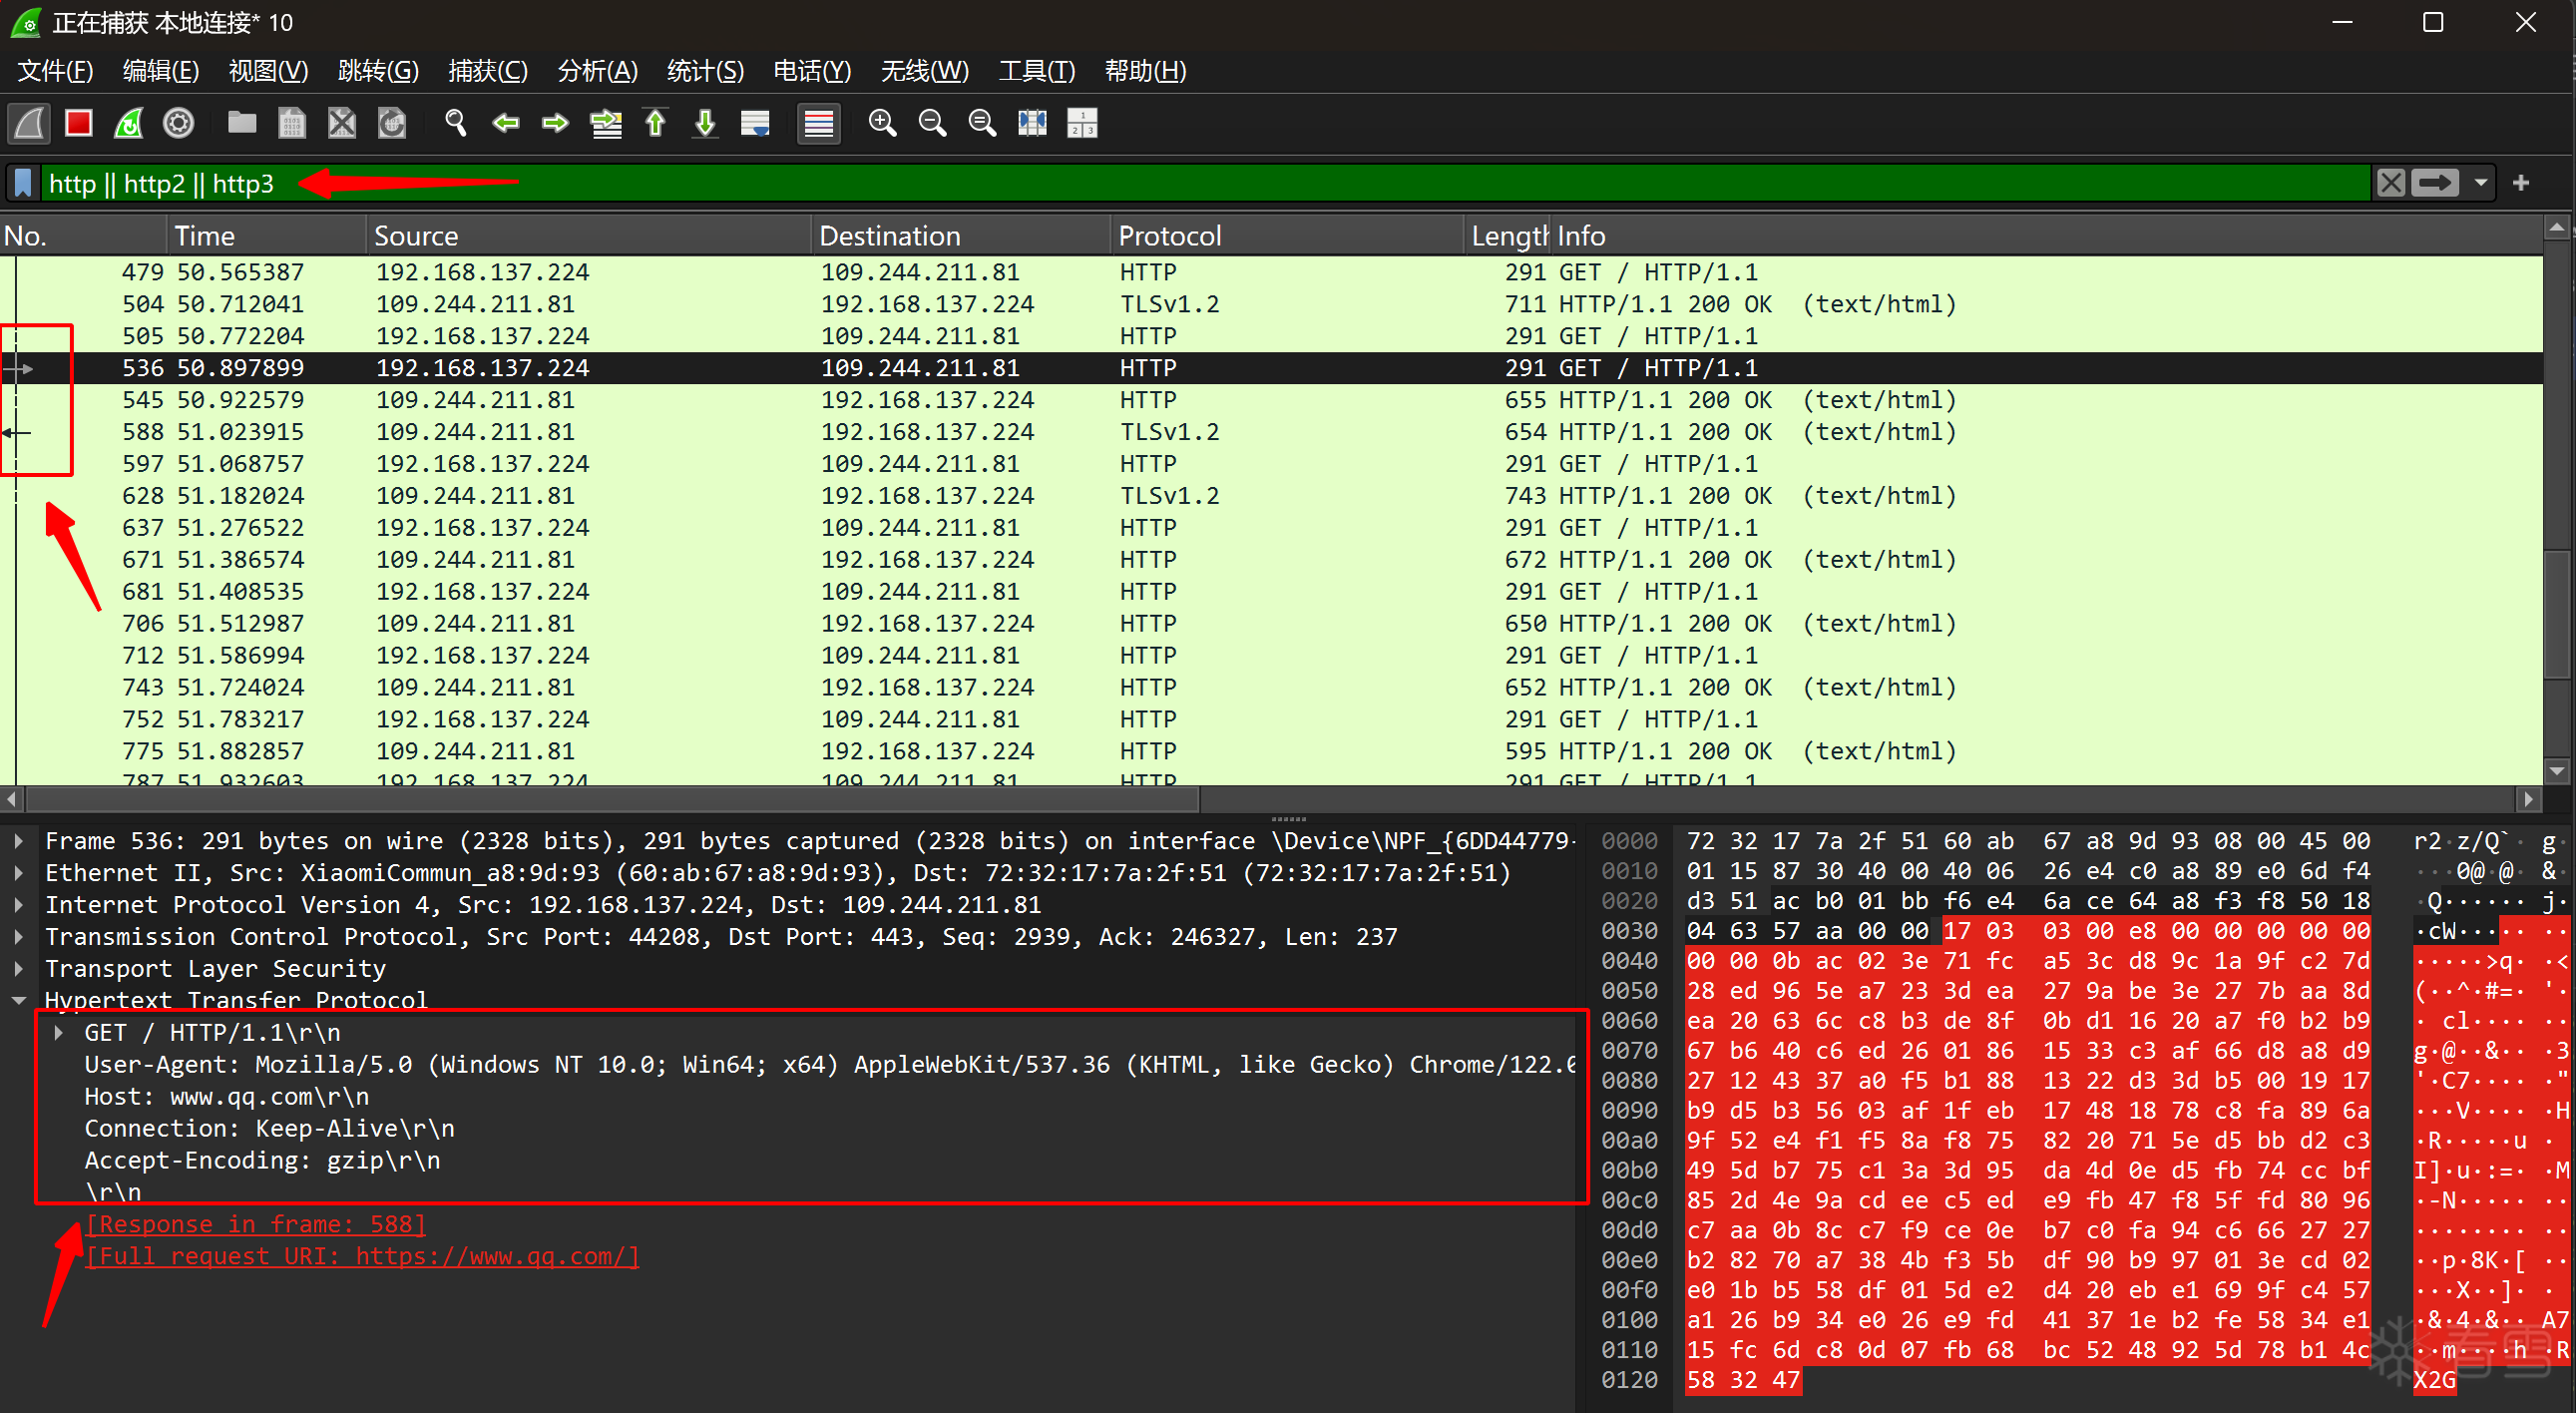Stop the running packet capture
Viewport: 2576px width, 1413px height.
point(78,123)
